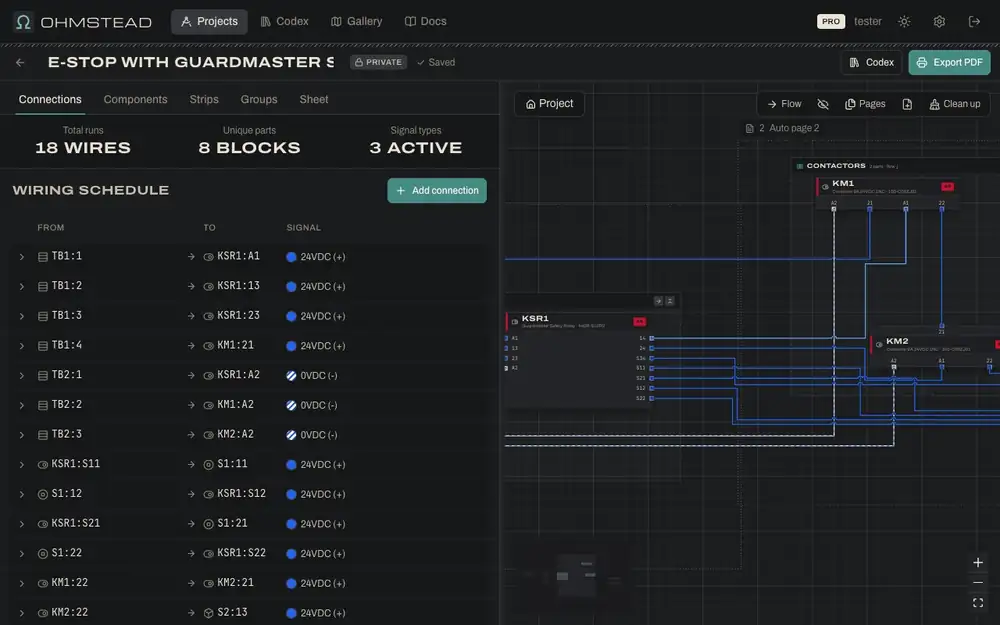Viewport: 1000px width, 625px height.
Task: Expand the TB2:2 connection row
Action: coord(22,406)
